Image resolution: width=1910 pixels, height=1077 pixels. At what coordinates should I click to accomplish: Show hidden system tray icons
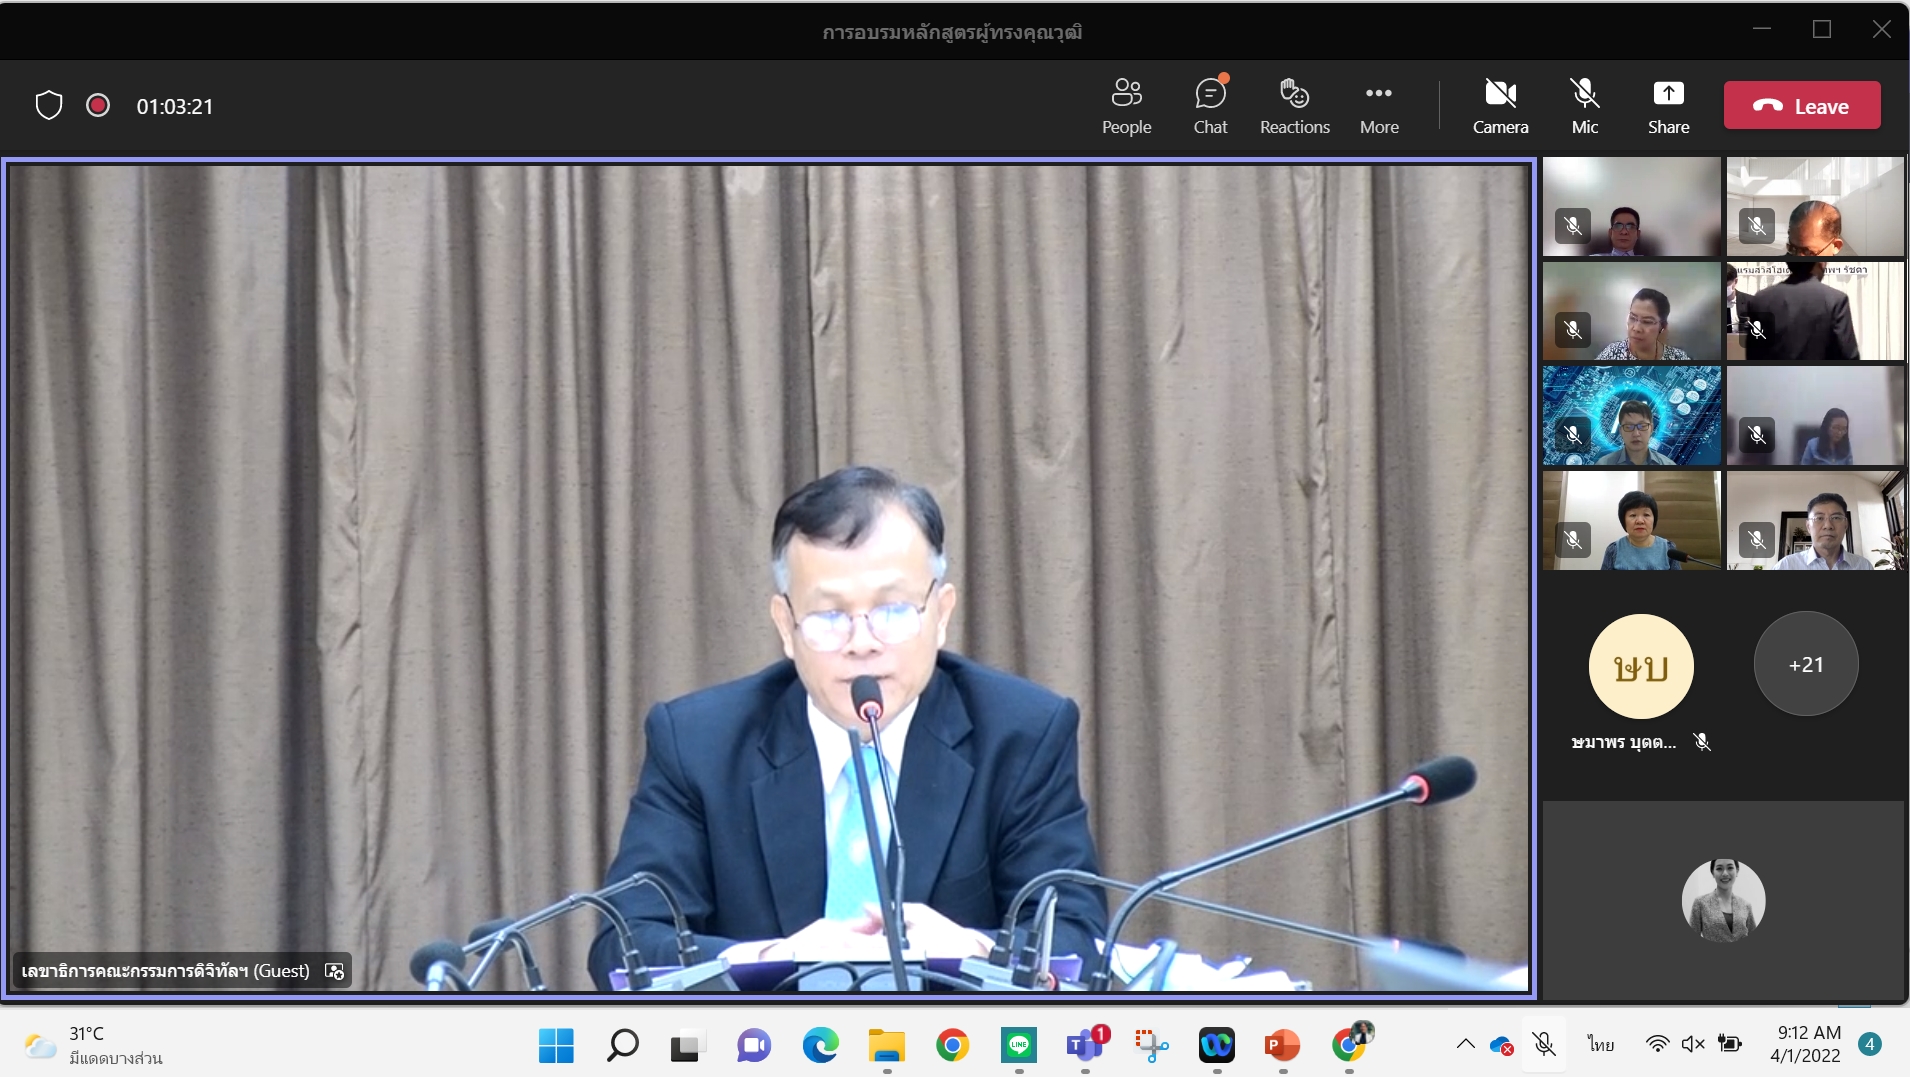pyautogui.click(x=1465, y=1044)
